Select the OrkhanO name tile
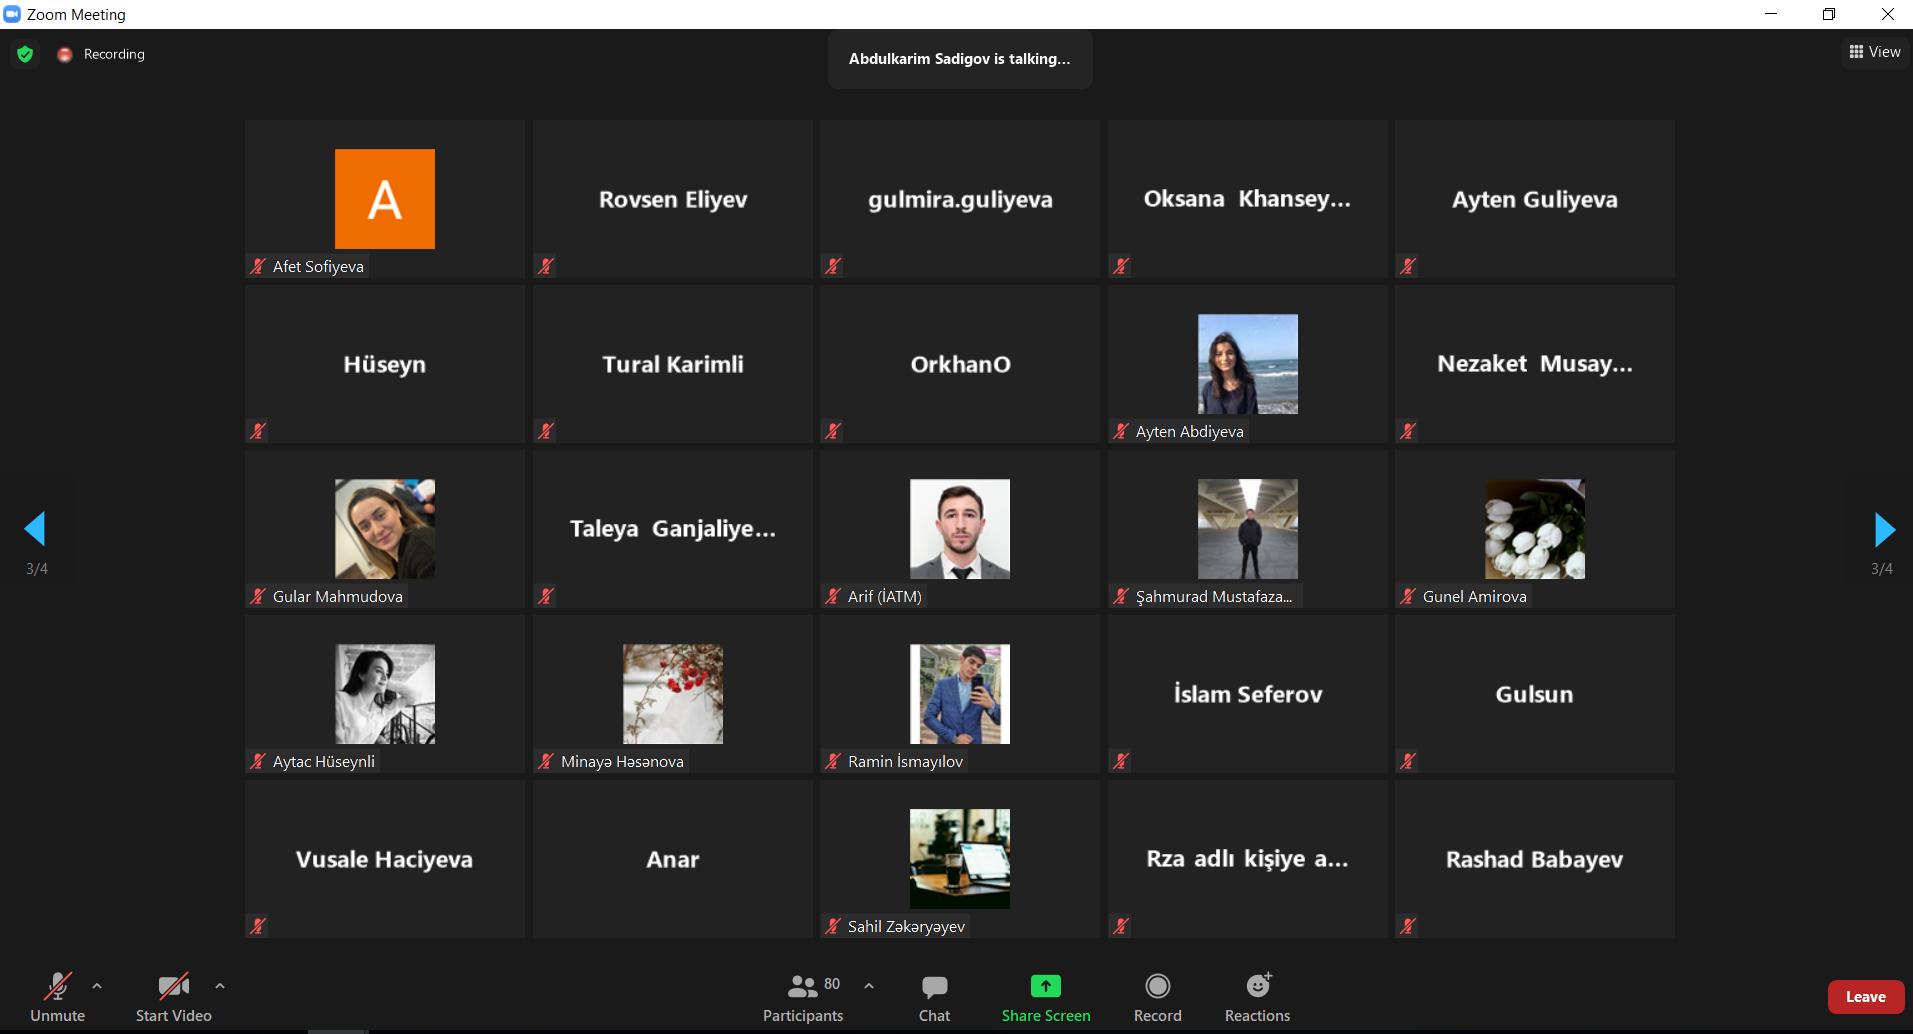1913x1034 pixels. pos(960,364)
